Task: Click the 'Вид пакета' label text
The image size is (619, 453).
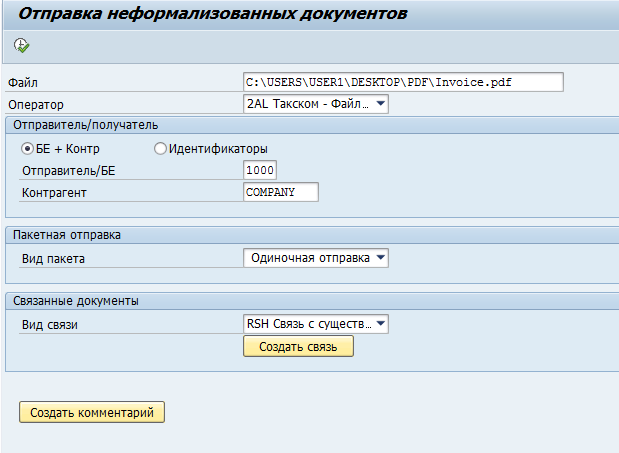Action: click(x=53, y=258)
